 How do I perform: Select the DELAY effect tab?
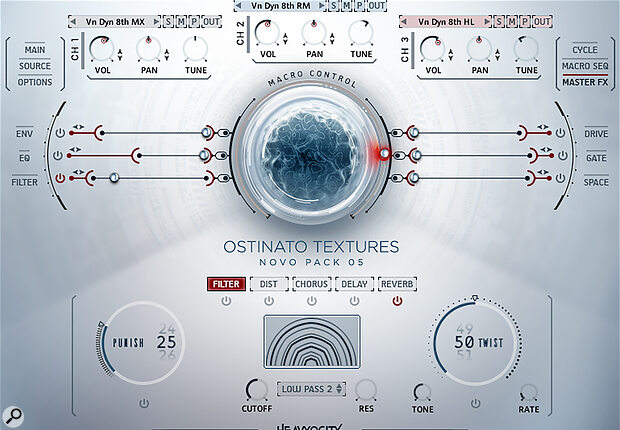pos(354,284)
